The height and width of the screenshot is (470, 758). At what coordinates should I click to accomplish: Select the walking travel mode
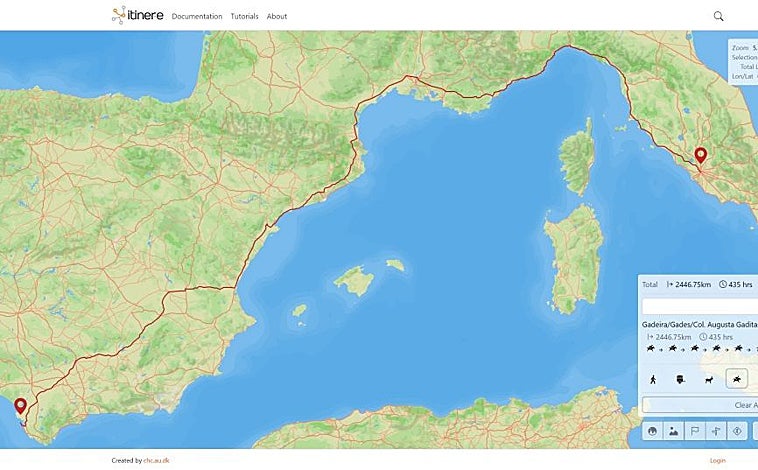click(x=653, y=380)
